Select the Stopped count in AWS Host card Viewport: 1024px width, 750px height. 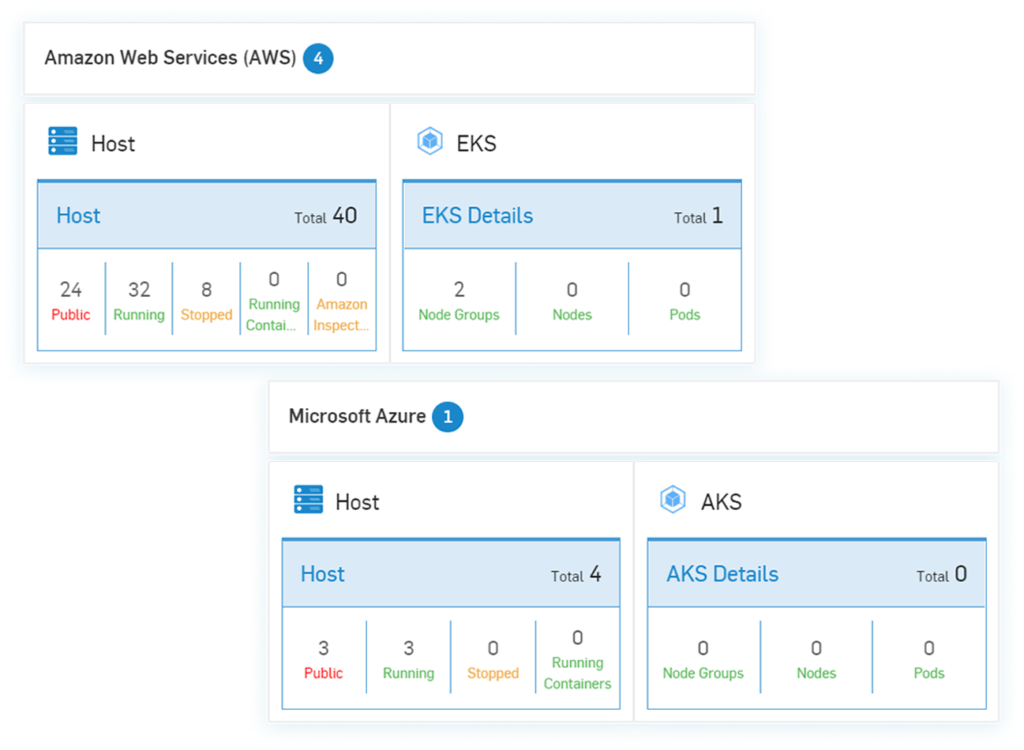[x=206, y=297]
